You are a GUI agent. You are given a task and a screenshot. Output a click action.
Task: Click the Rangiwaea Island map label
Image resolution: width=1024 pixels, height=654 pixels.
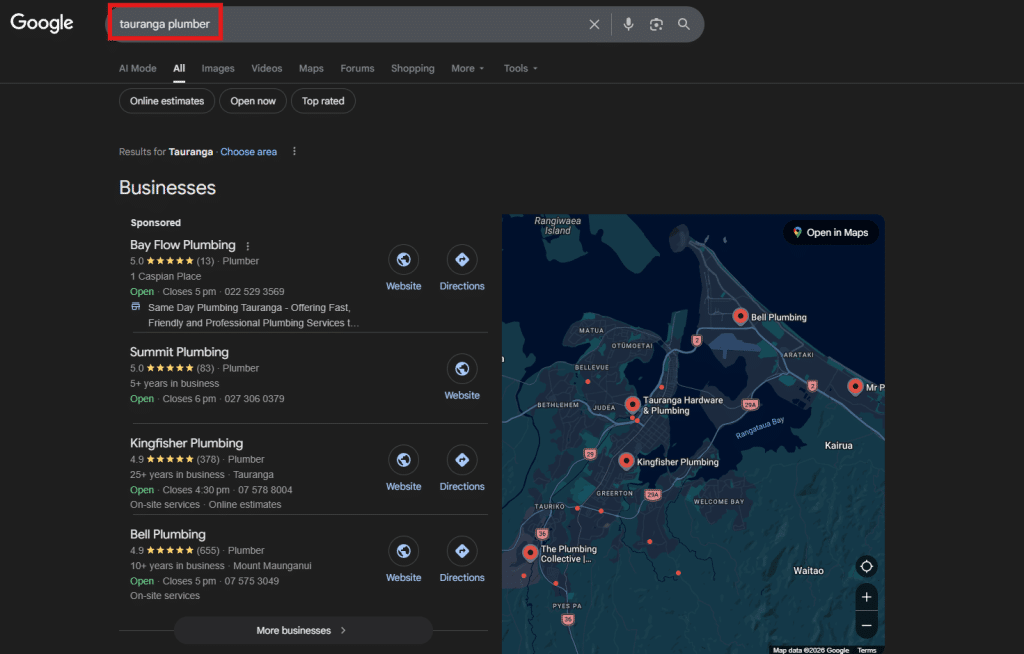[x=557, y=225]
